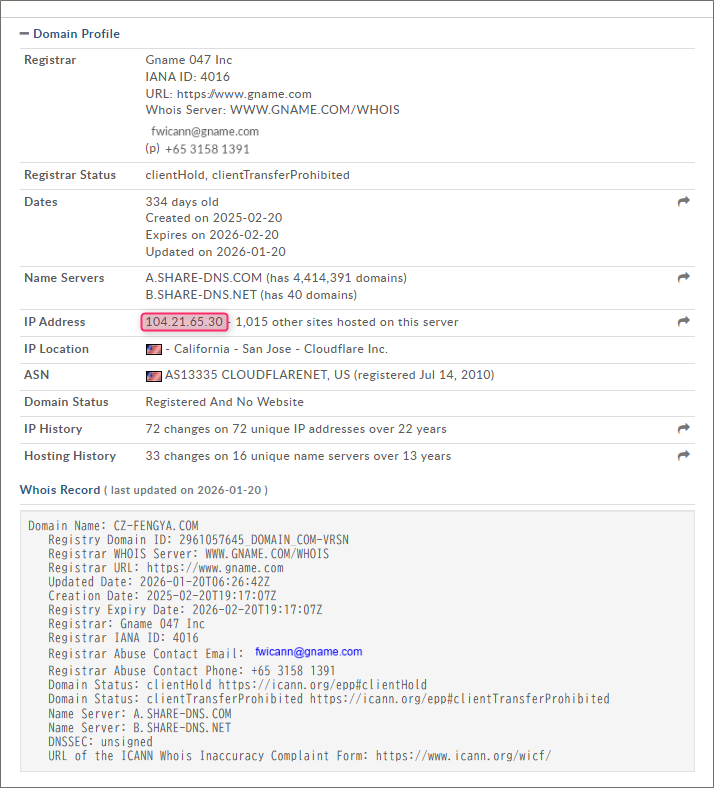Click the US flag next to AS13335
This screenshot has width=714, height=788.
point(154,376)
